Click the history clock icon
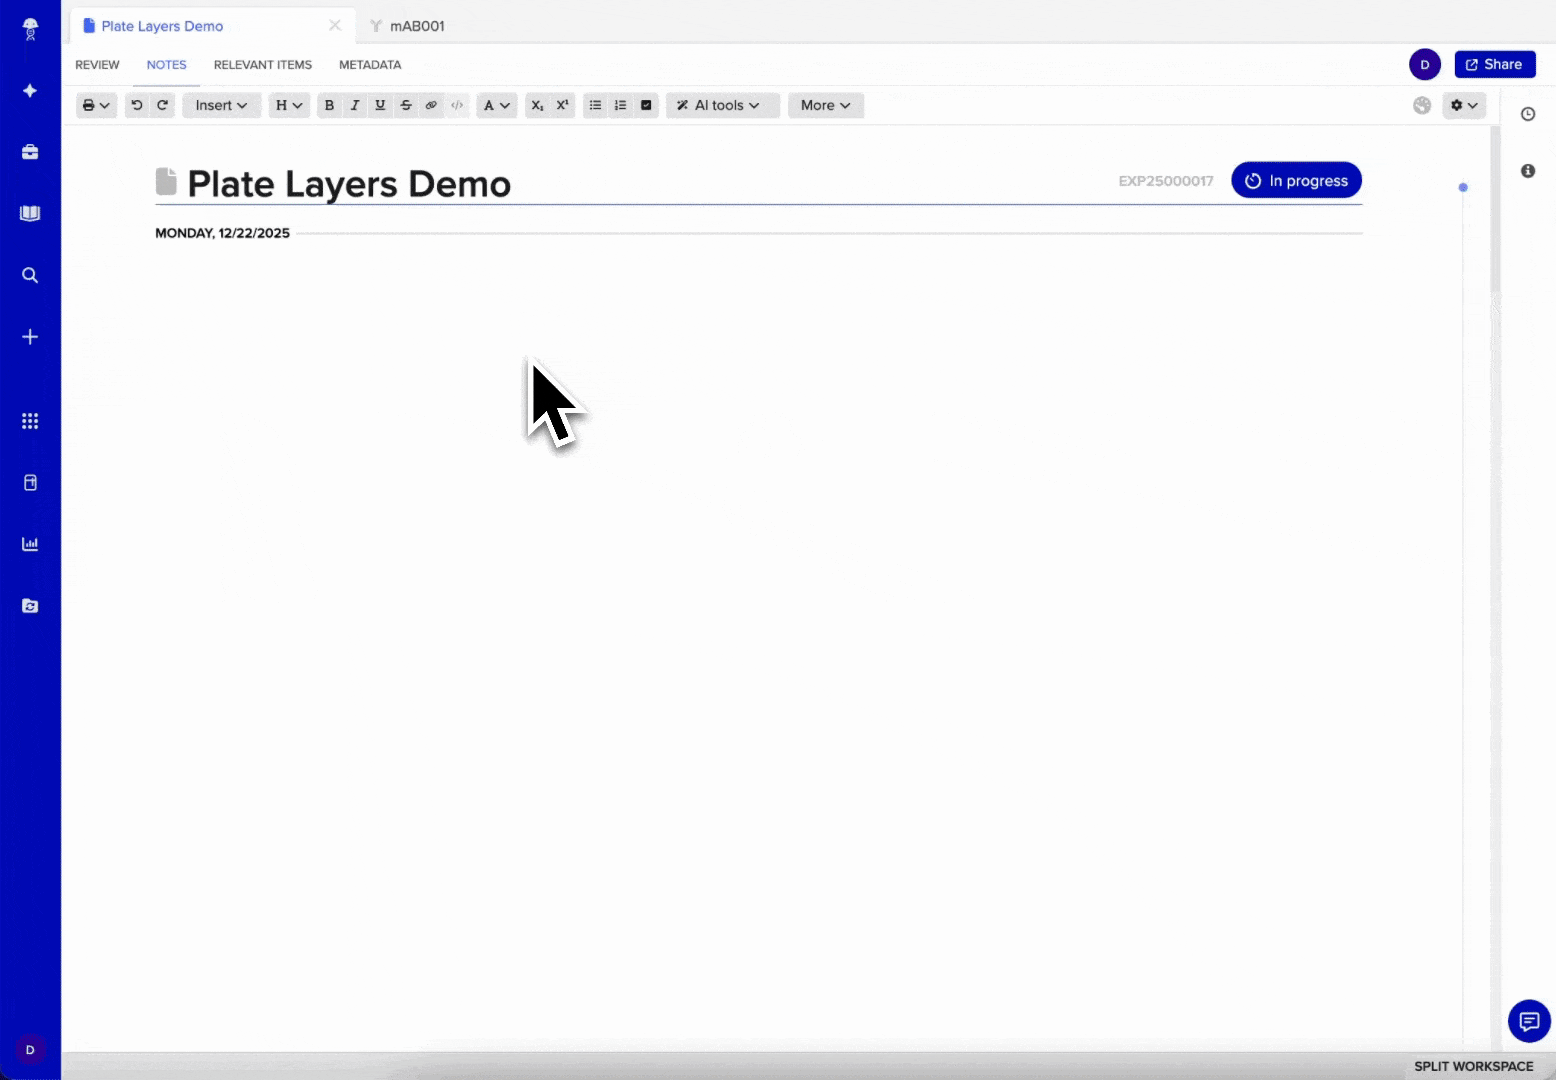Viewport: 1556px width, 1080px height. (1527, 114)
